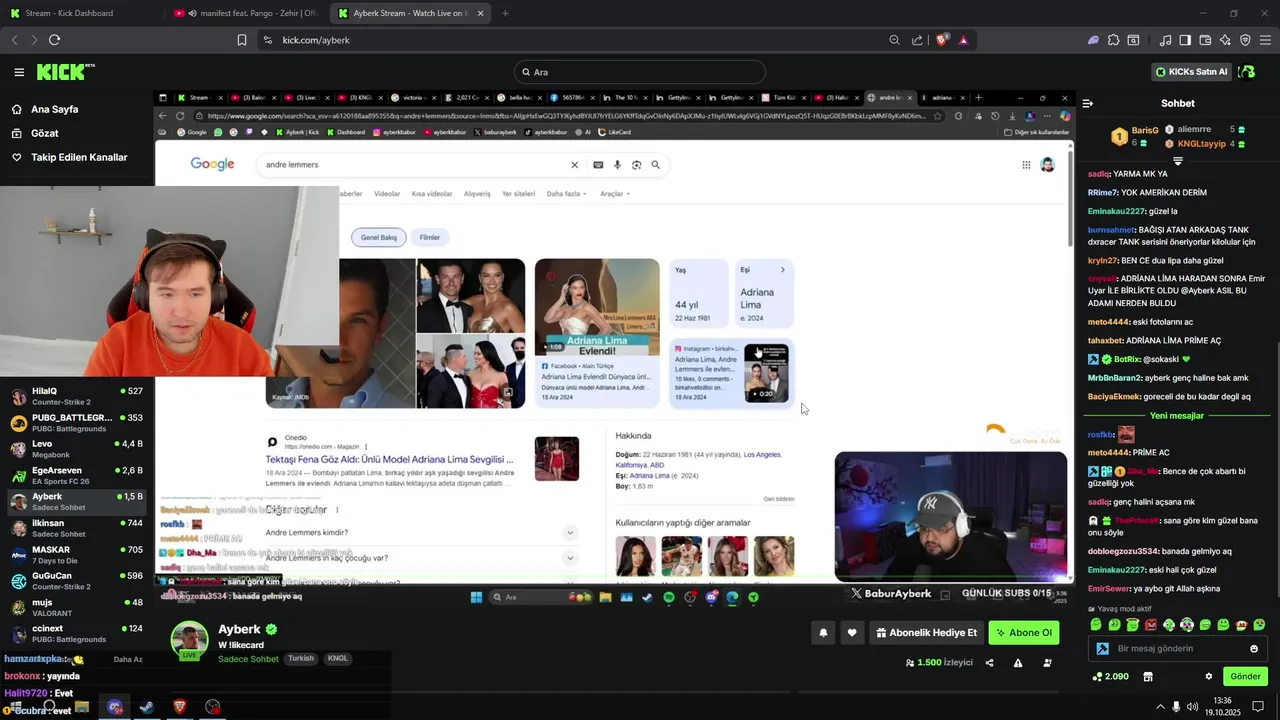Click the share stream icon

click(990, 663)
